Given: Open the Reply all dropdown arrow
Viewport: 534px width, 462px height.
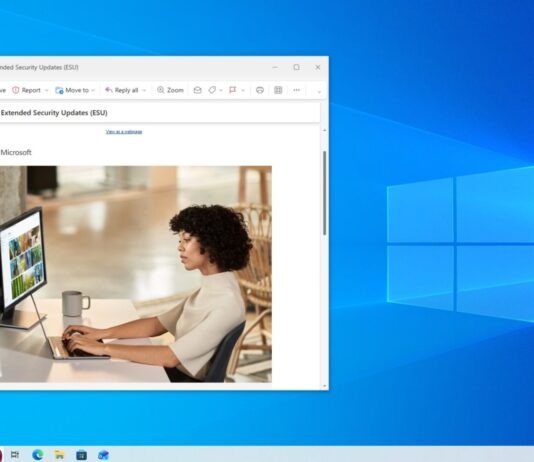Looking at the screenshot, I should click(x=144, y=90).
